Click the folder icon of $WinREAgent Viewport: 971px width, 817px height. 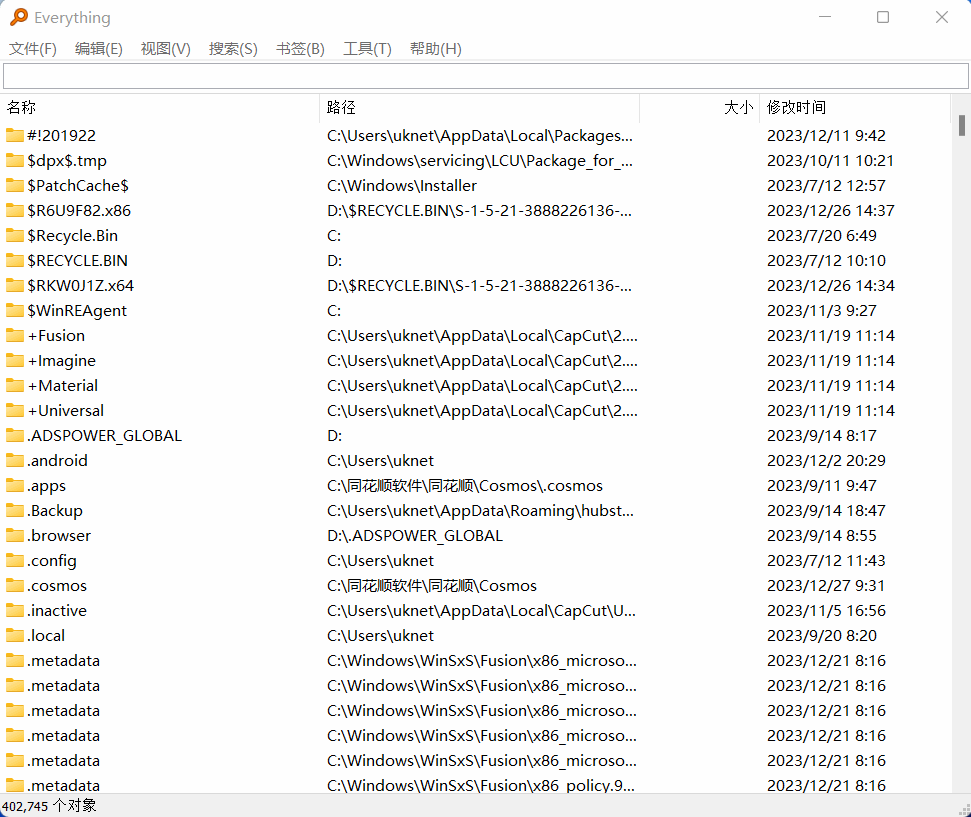15,310
